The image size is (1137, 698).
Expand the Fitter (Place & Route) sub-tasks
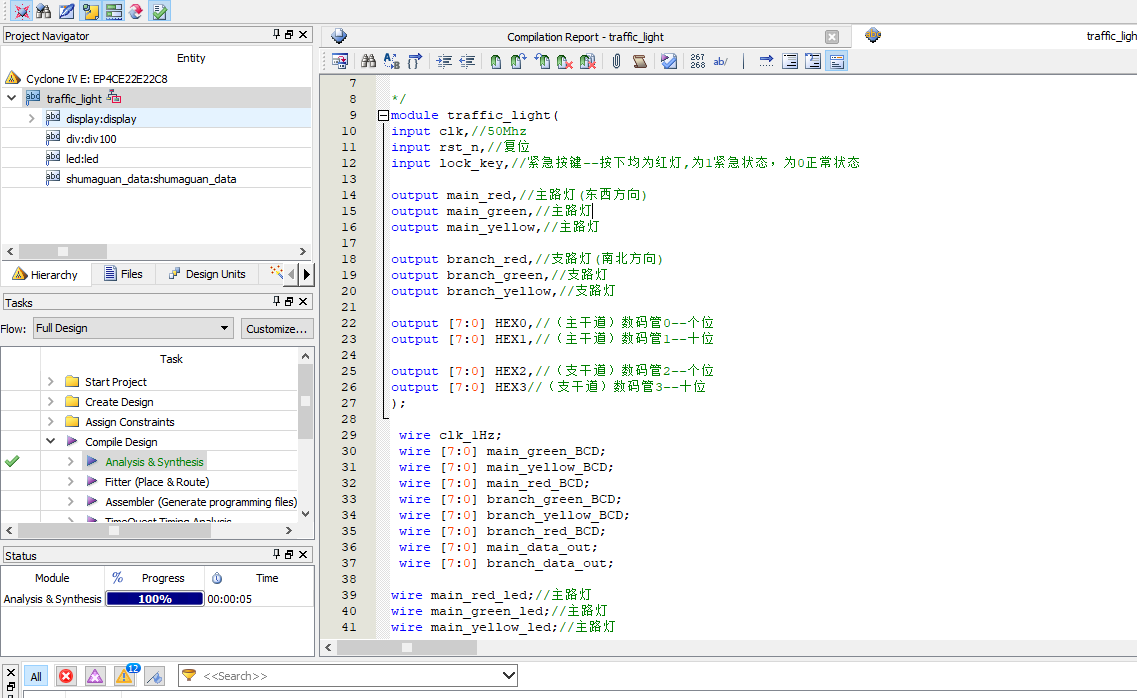pyautogui.click(x=70, y=481)
